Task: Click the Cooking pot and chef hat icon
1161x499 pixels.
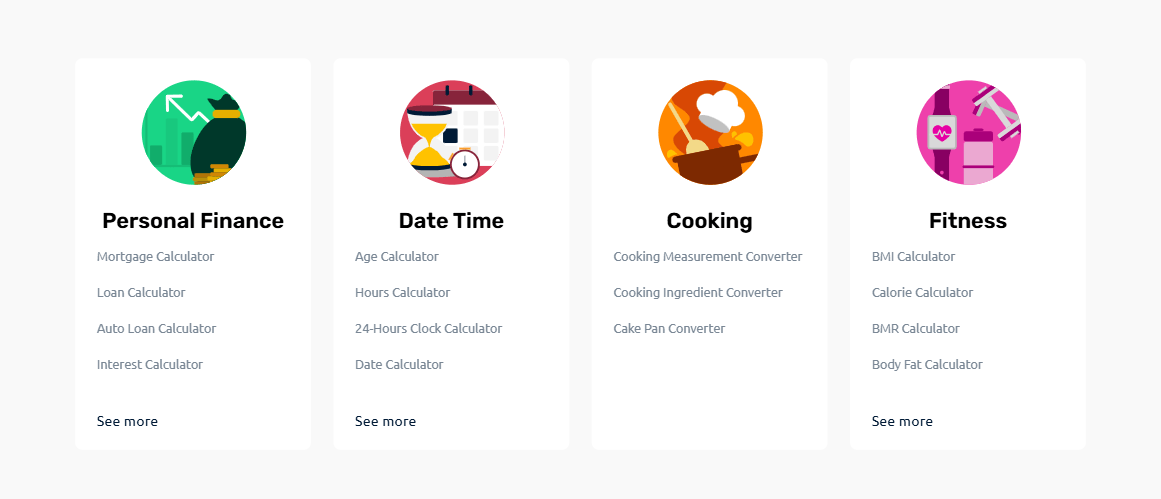Action: 710,133
